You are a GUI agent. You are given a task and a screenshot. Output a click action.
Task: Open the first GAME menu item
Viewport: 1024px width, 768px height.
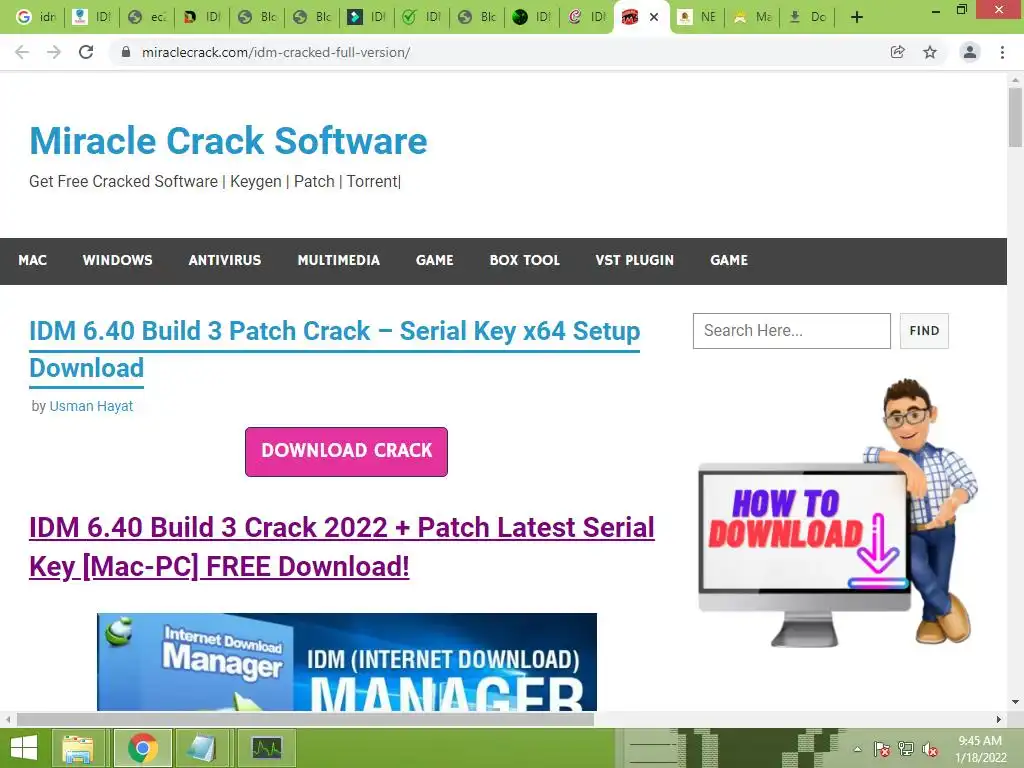434,261
